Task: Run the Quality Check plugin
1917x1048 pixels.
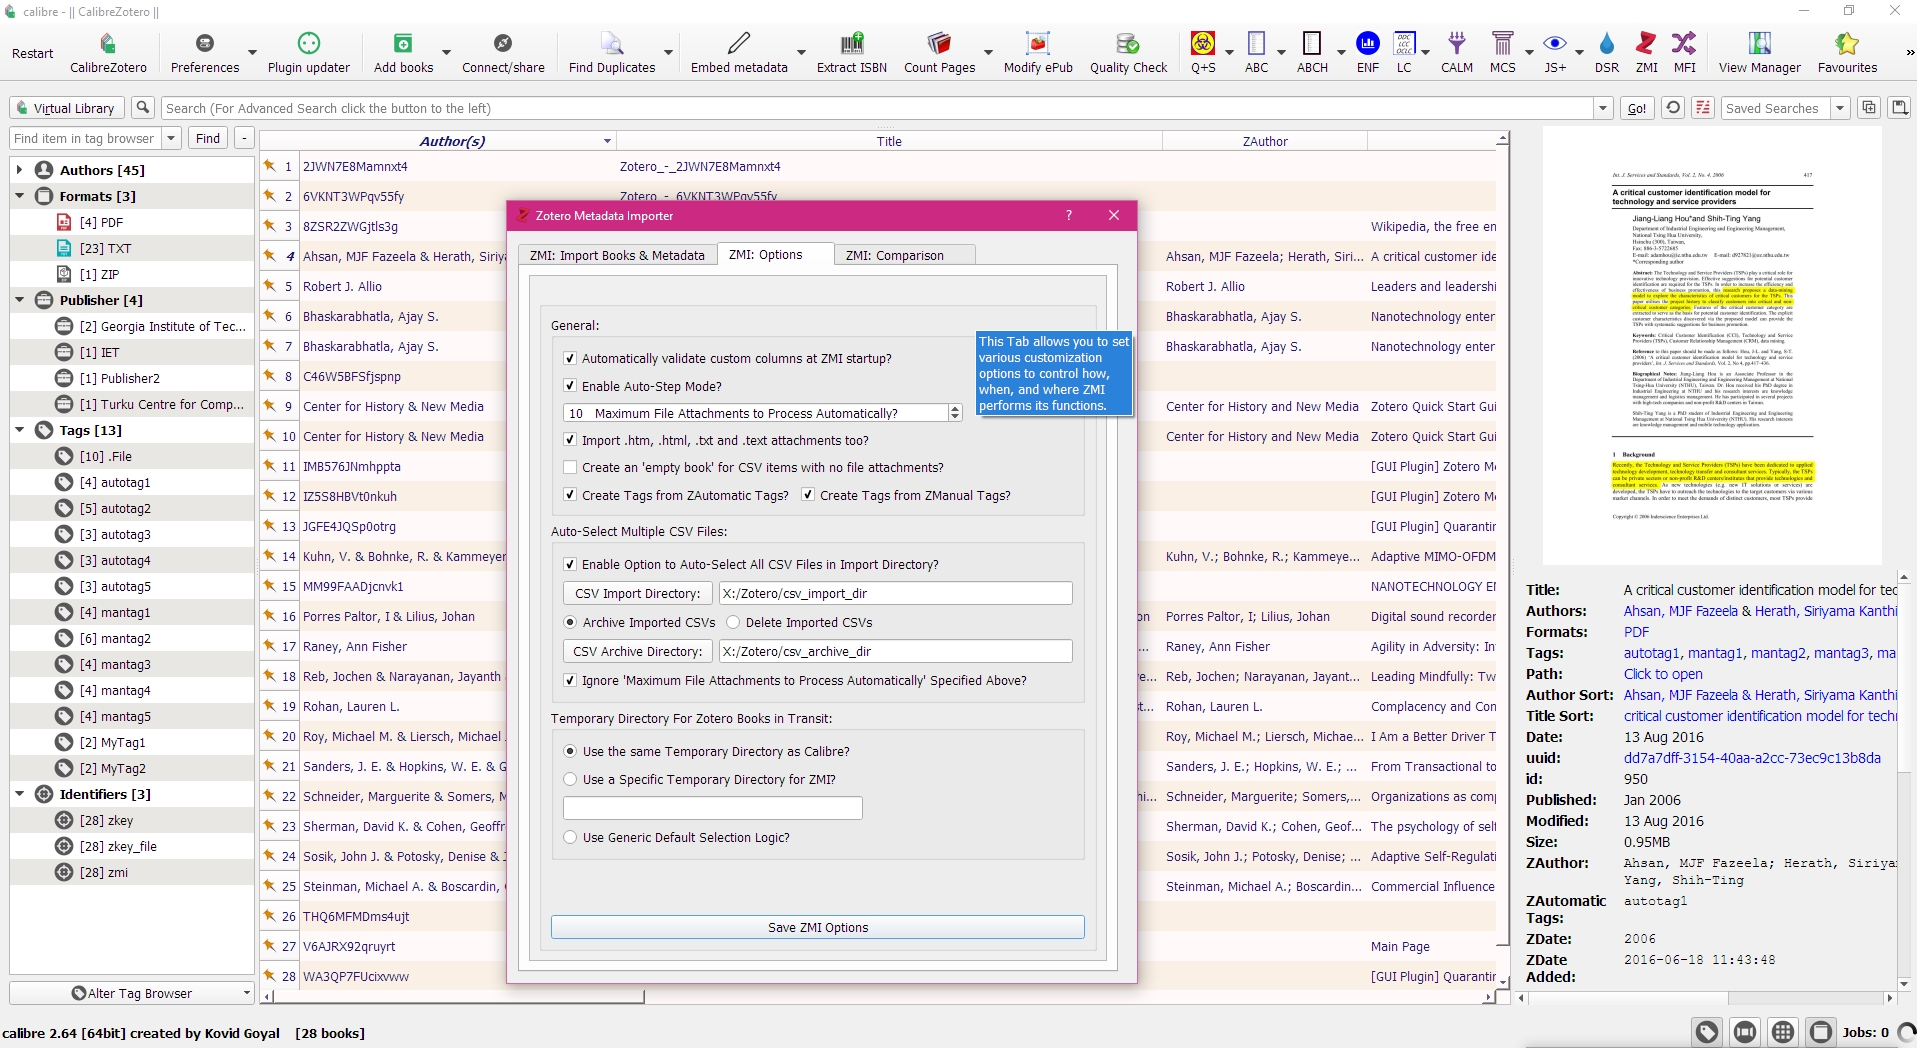Action: click(1128, 52)
